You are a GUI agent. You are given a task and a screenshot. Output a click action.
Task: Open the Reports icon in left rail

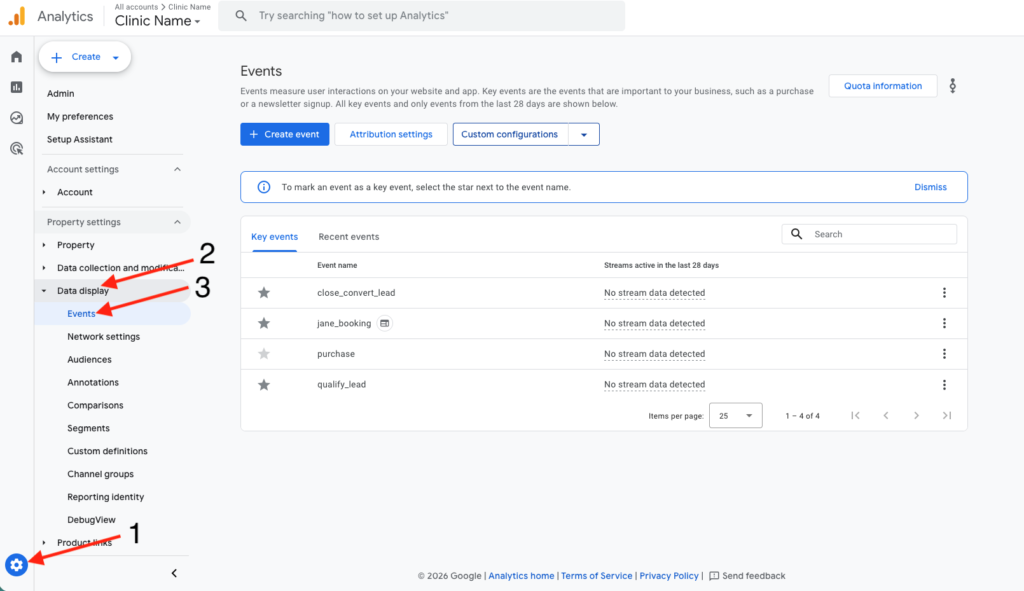[x=16, y=87]
